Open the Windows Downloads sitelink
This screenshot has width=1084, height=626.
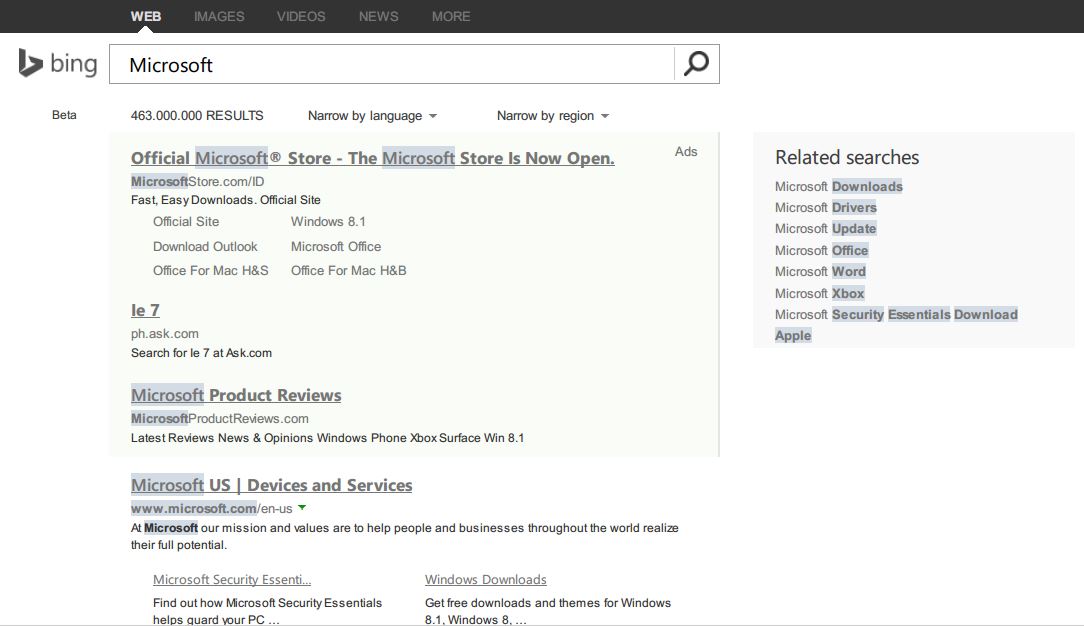pyautogui.click(x=485, y=579)
